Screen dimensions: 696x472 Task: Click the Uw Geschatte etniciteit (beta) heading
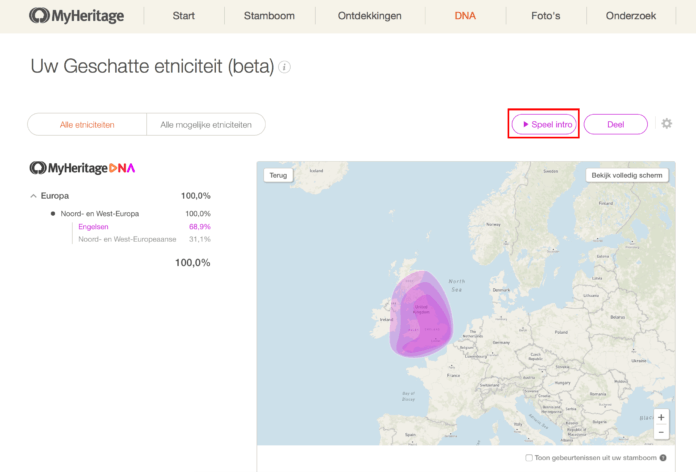pyautogui.click(x=152, y=67)
